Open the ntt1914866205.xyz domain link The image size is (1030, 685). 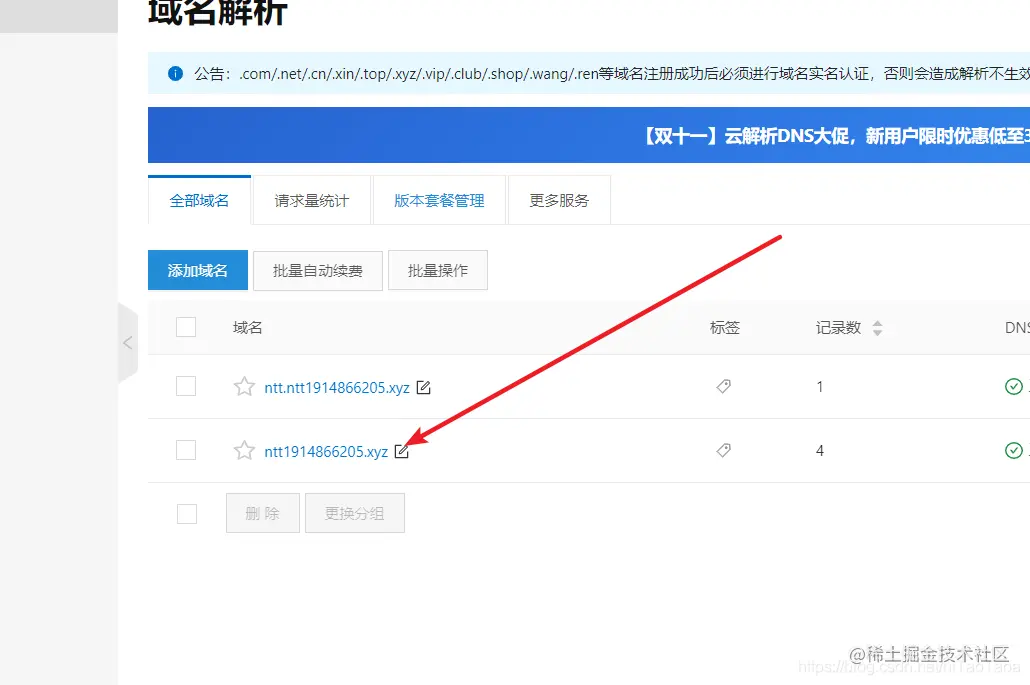pyautogui.click(x=325, y=451)
